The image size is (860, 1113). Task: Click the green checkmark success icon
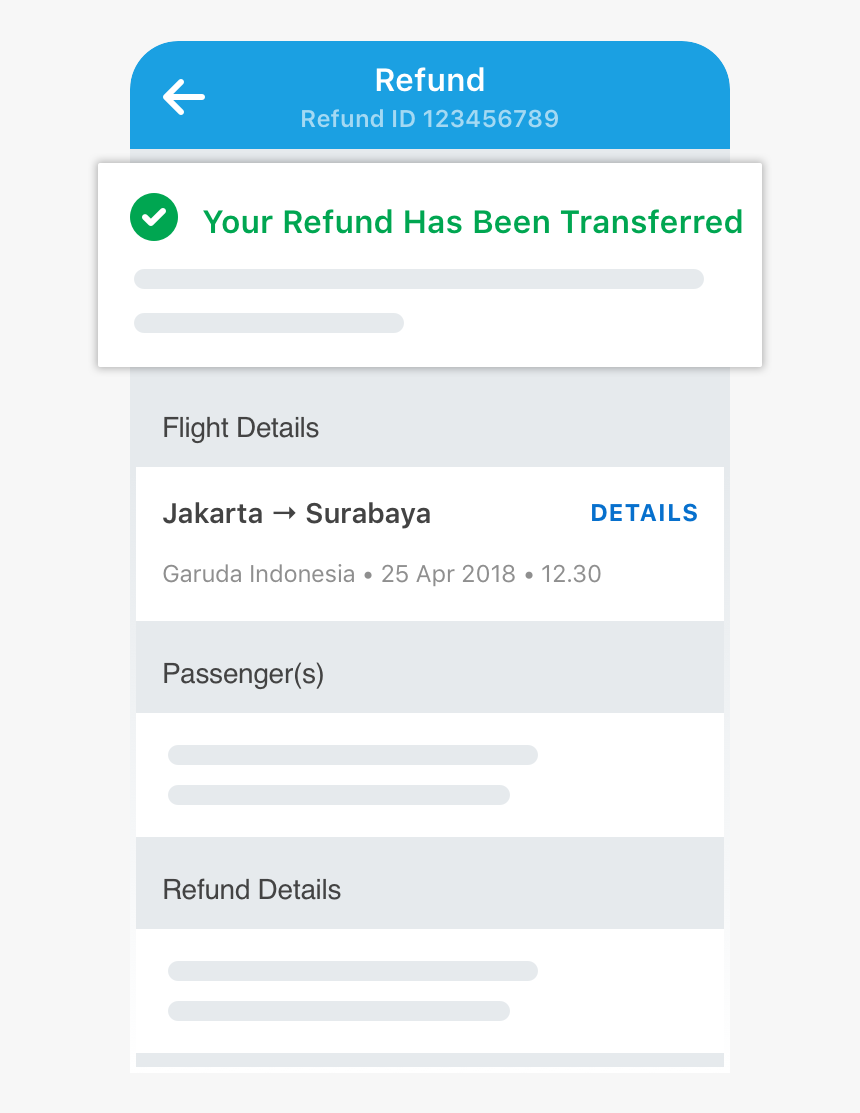154,217
